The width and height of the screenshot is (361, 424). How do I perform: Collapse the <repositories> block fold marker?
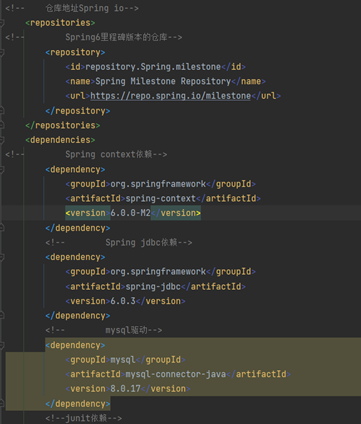2,23
